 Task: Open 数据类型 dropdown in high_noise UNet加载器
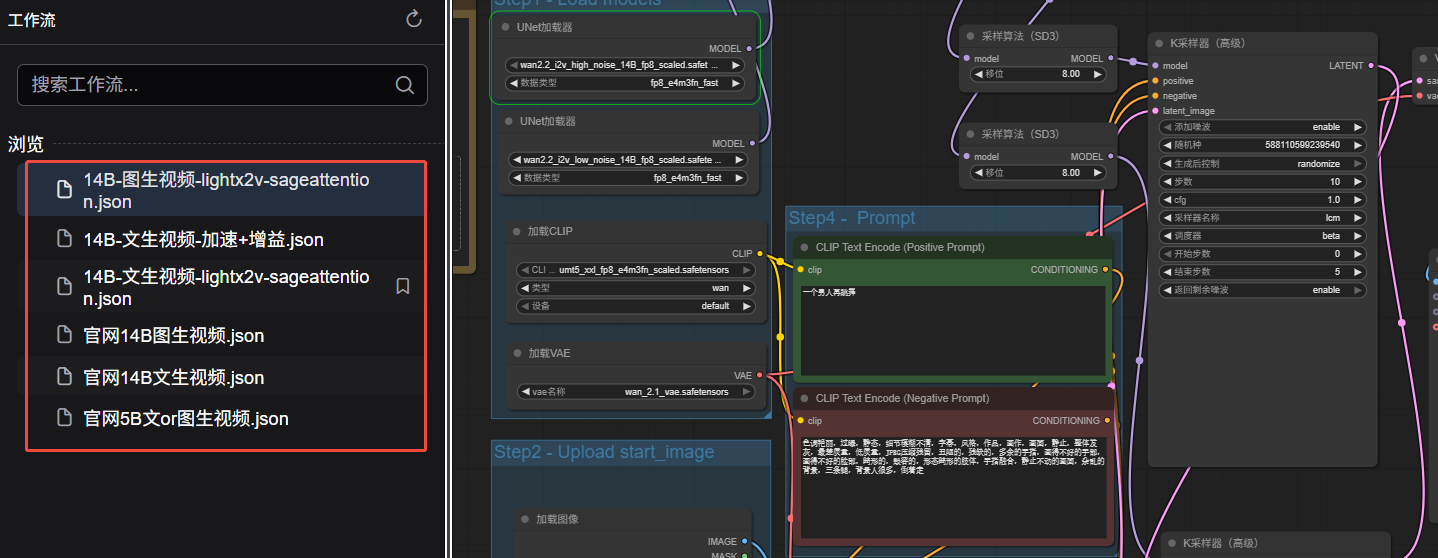(625, 83)
